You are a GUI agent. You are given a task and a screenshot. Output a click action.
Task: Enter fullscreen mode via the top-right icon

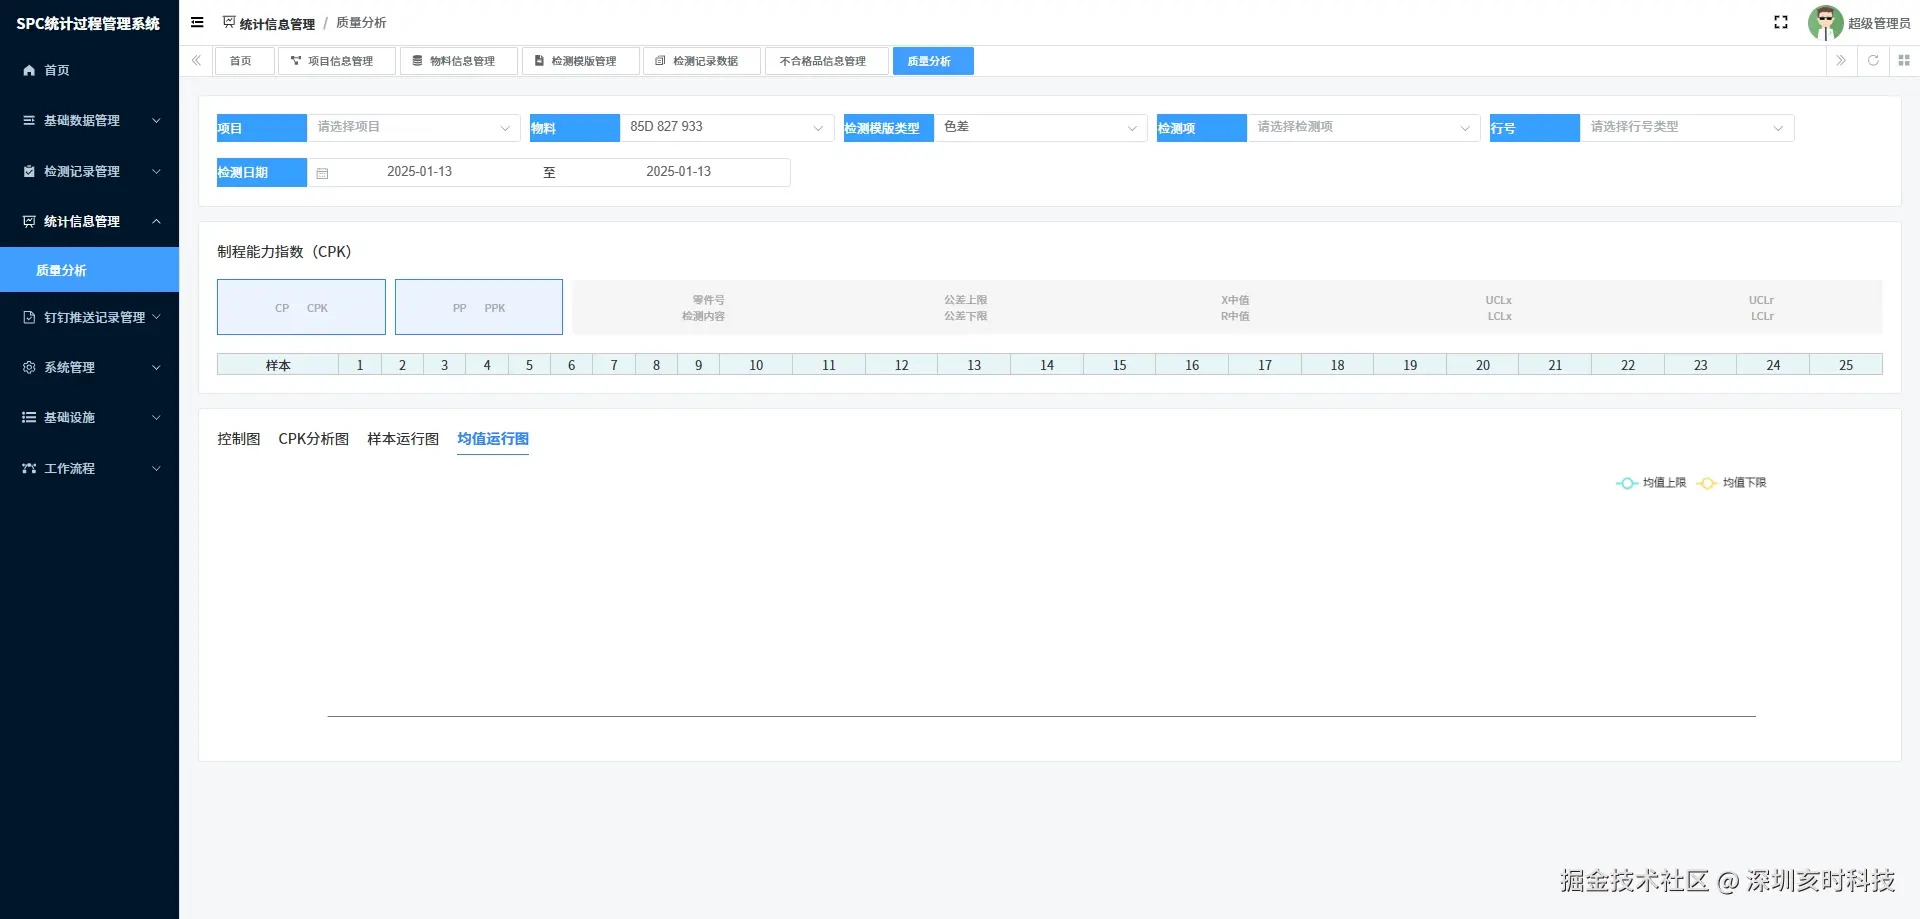click(x=1781, y=22)
